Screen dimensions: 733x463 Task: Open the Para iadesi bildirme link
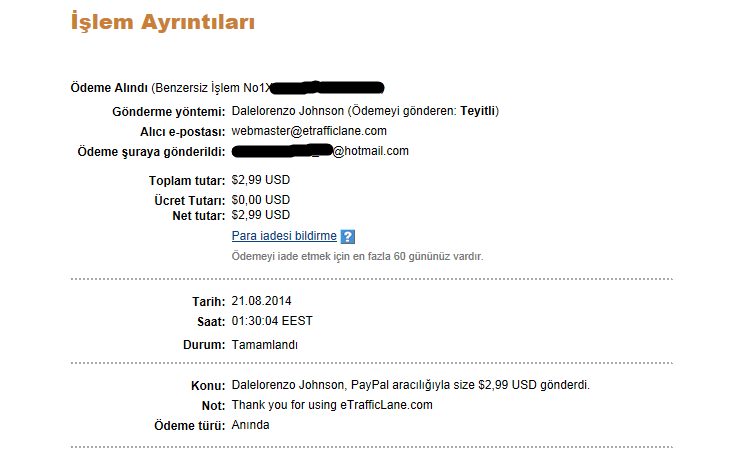click(x=284, y=236)
